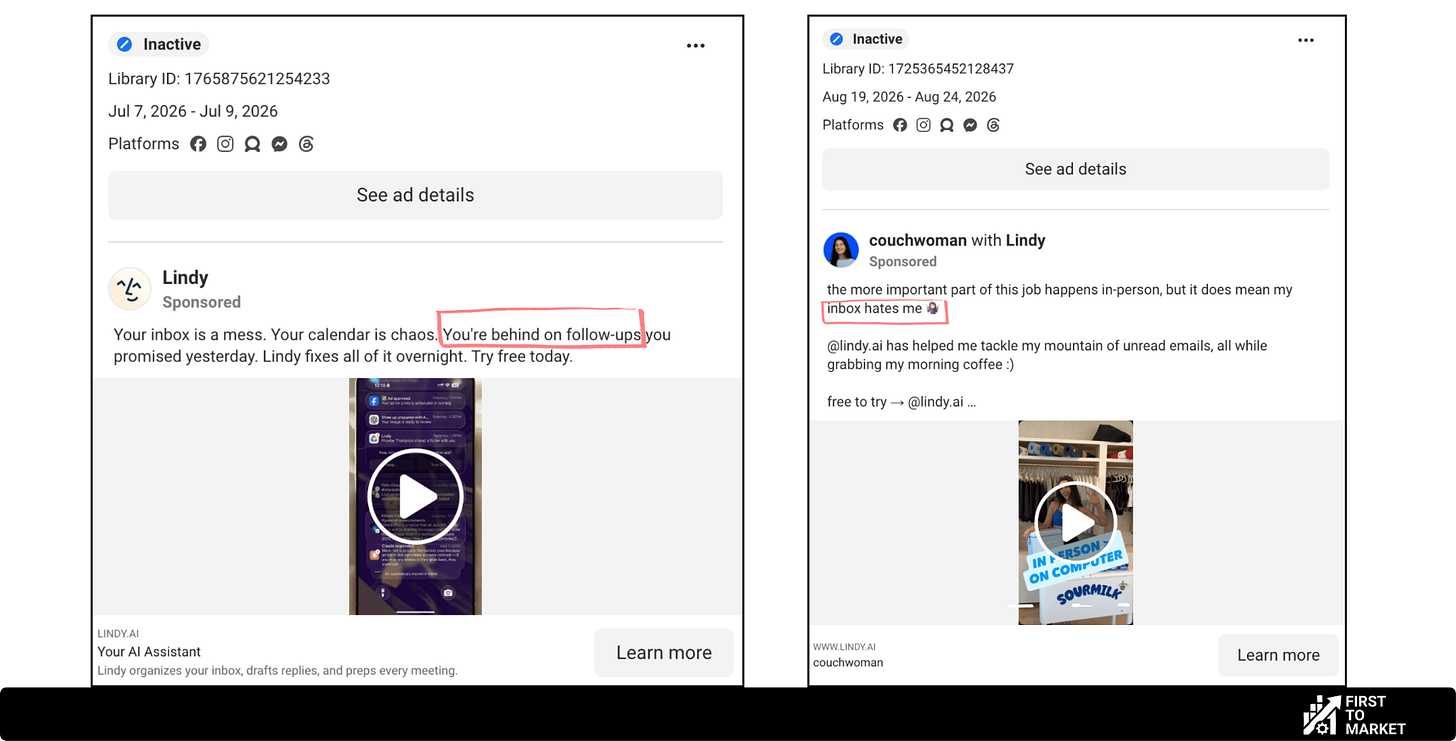The width and height of the screenshot is (1456, 741).
Task: Open three-dot options menu on right ad
Action: point(1306,40)
